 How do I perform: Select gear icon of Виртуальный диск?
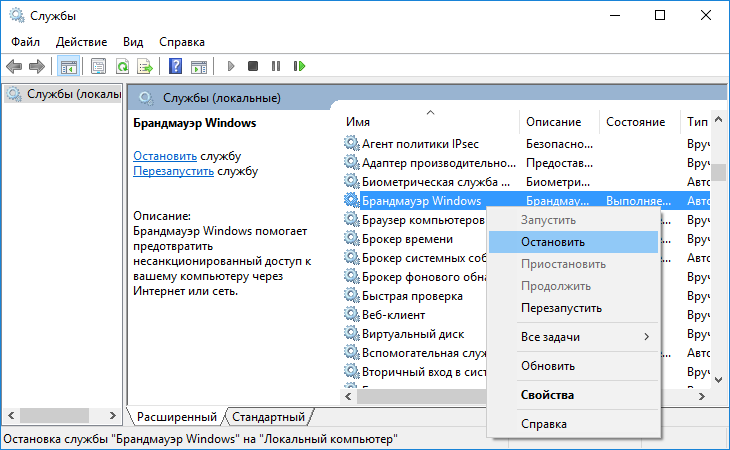coord(351,333)
